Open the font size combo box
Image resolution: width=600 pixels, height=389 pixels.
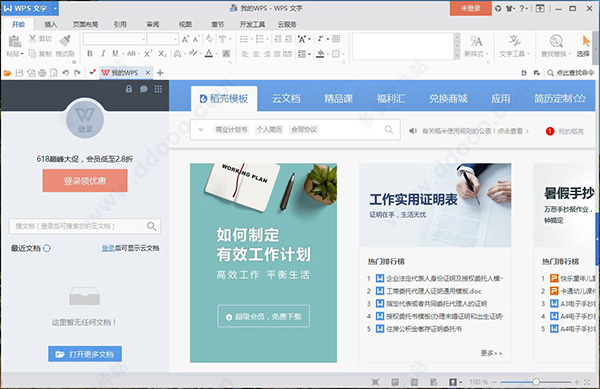[163, 39]
